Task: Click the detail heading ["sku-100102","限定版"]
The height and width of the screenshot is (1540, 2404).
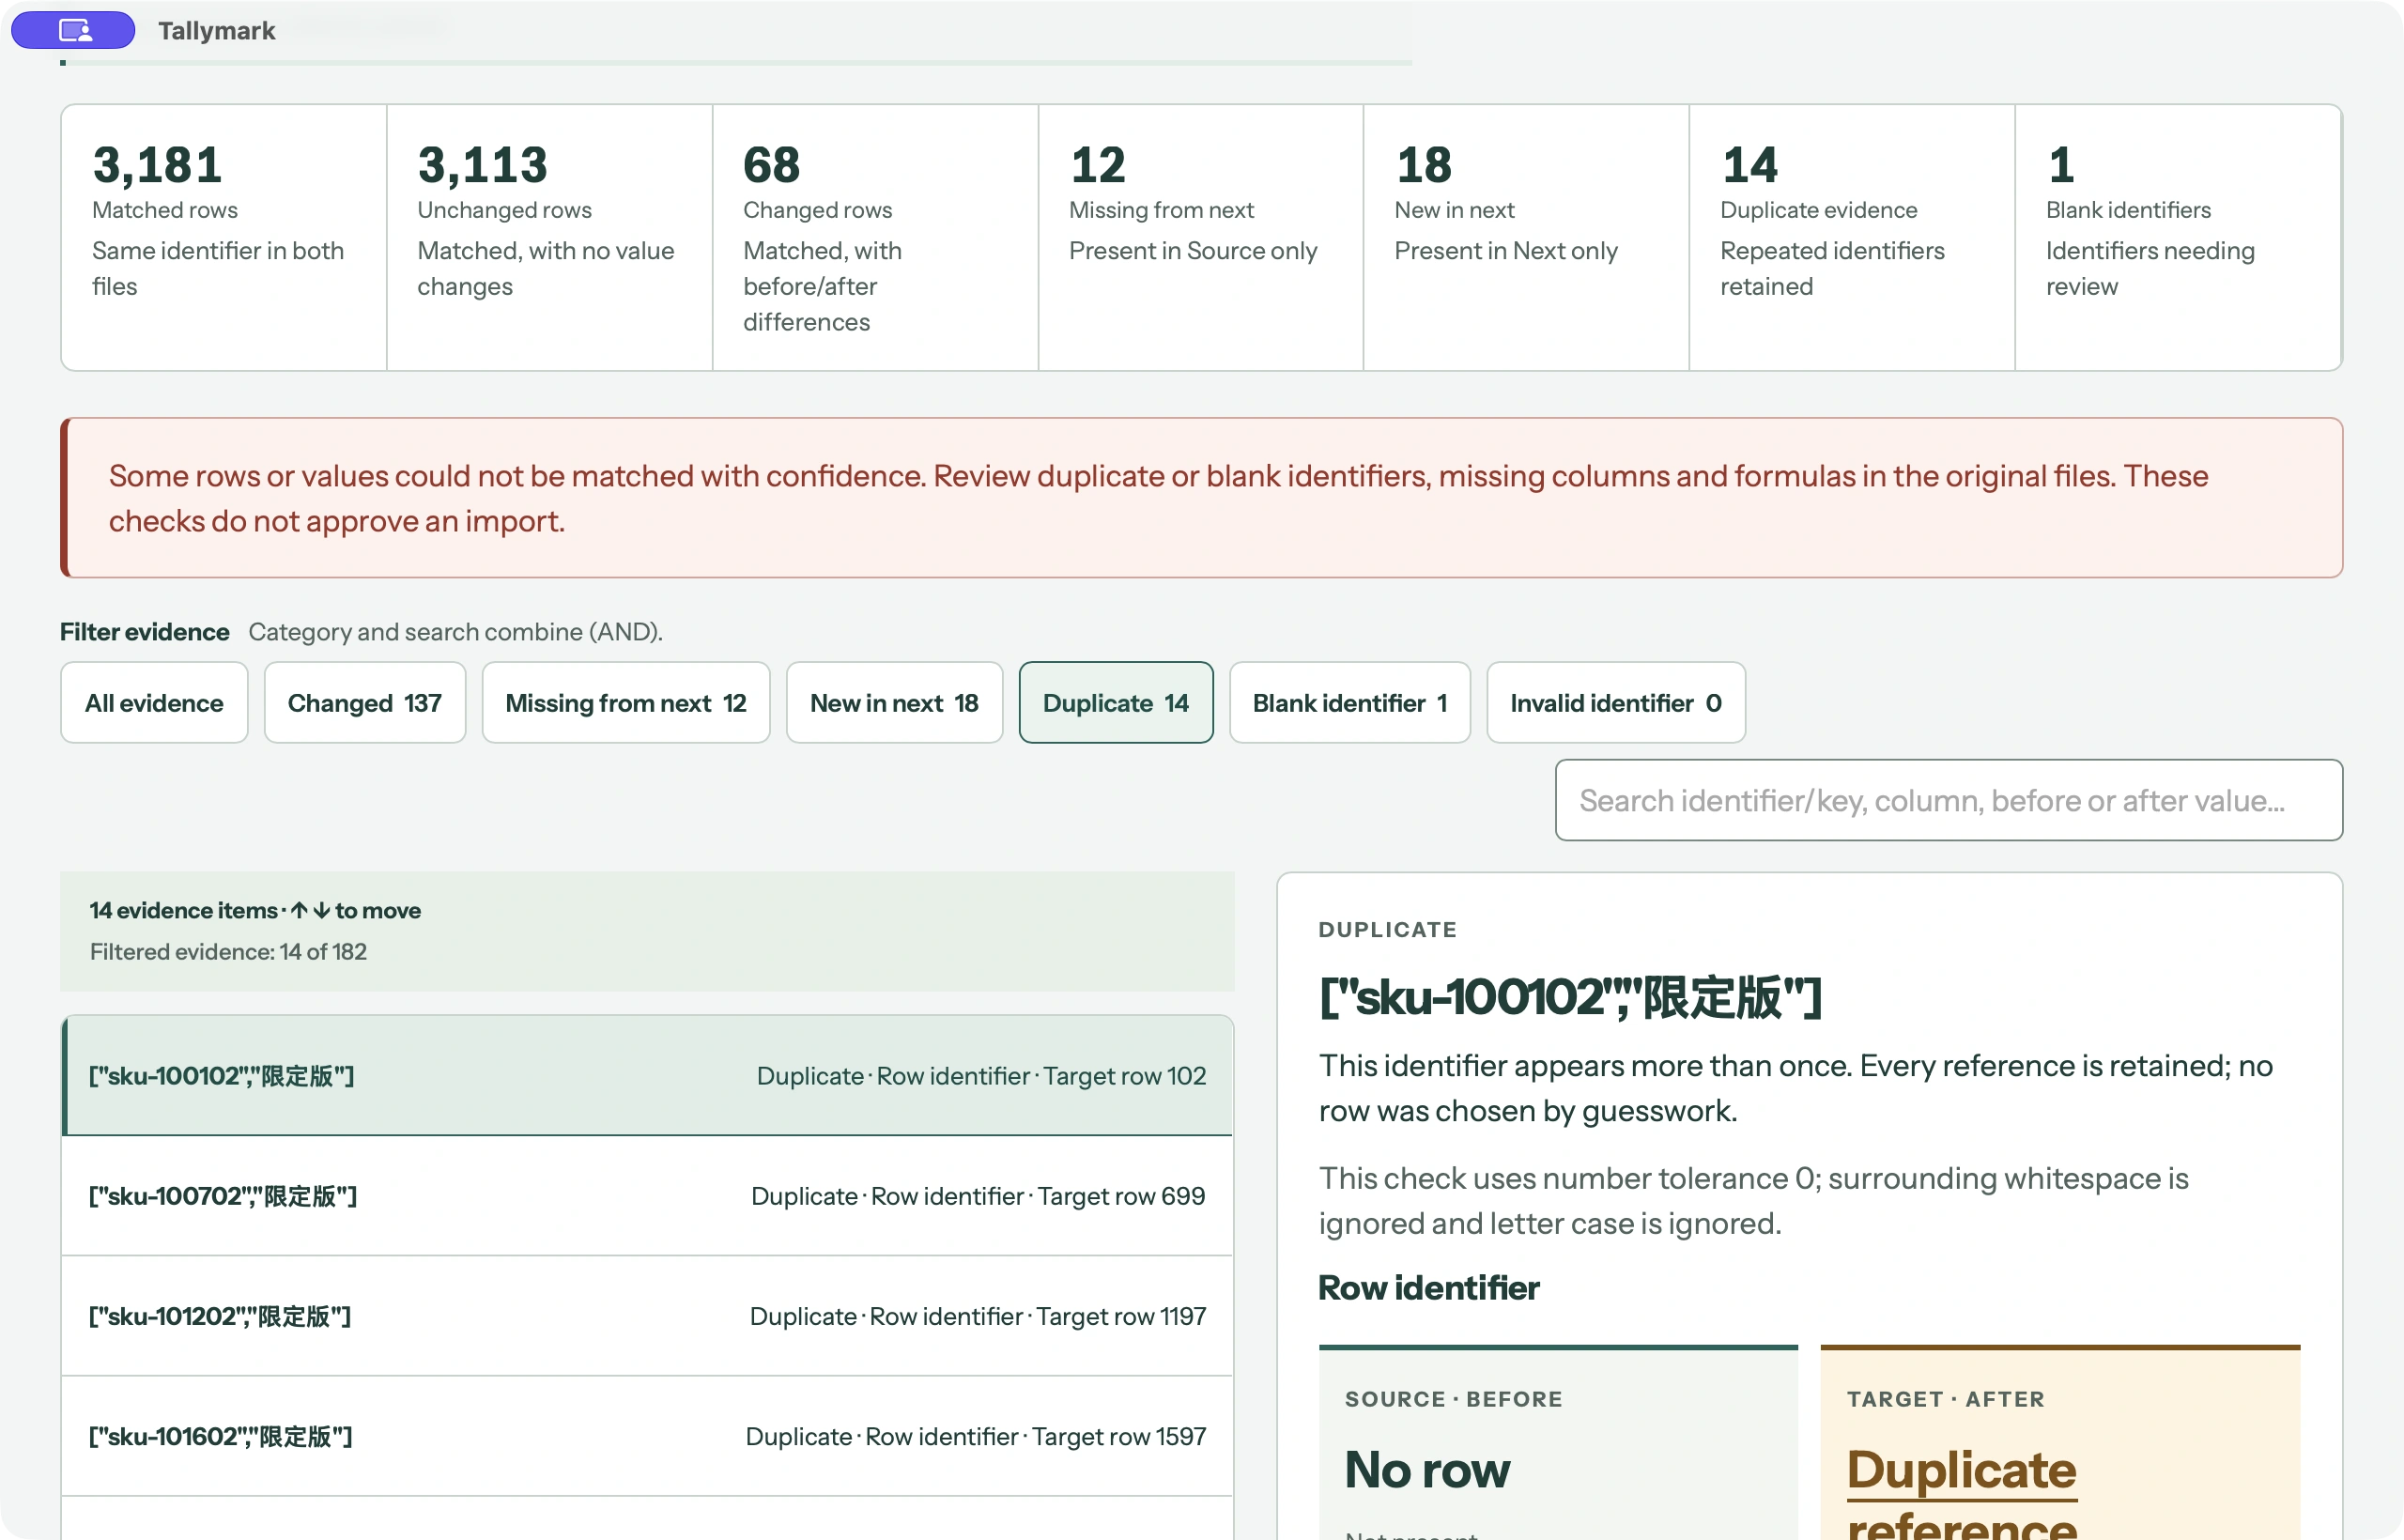Action: (1571, 997)
